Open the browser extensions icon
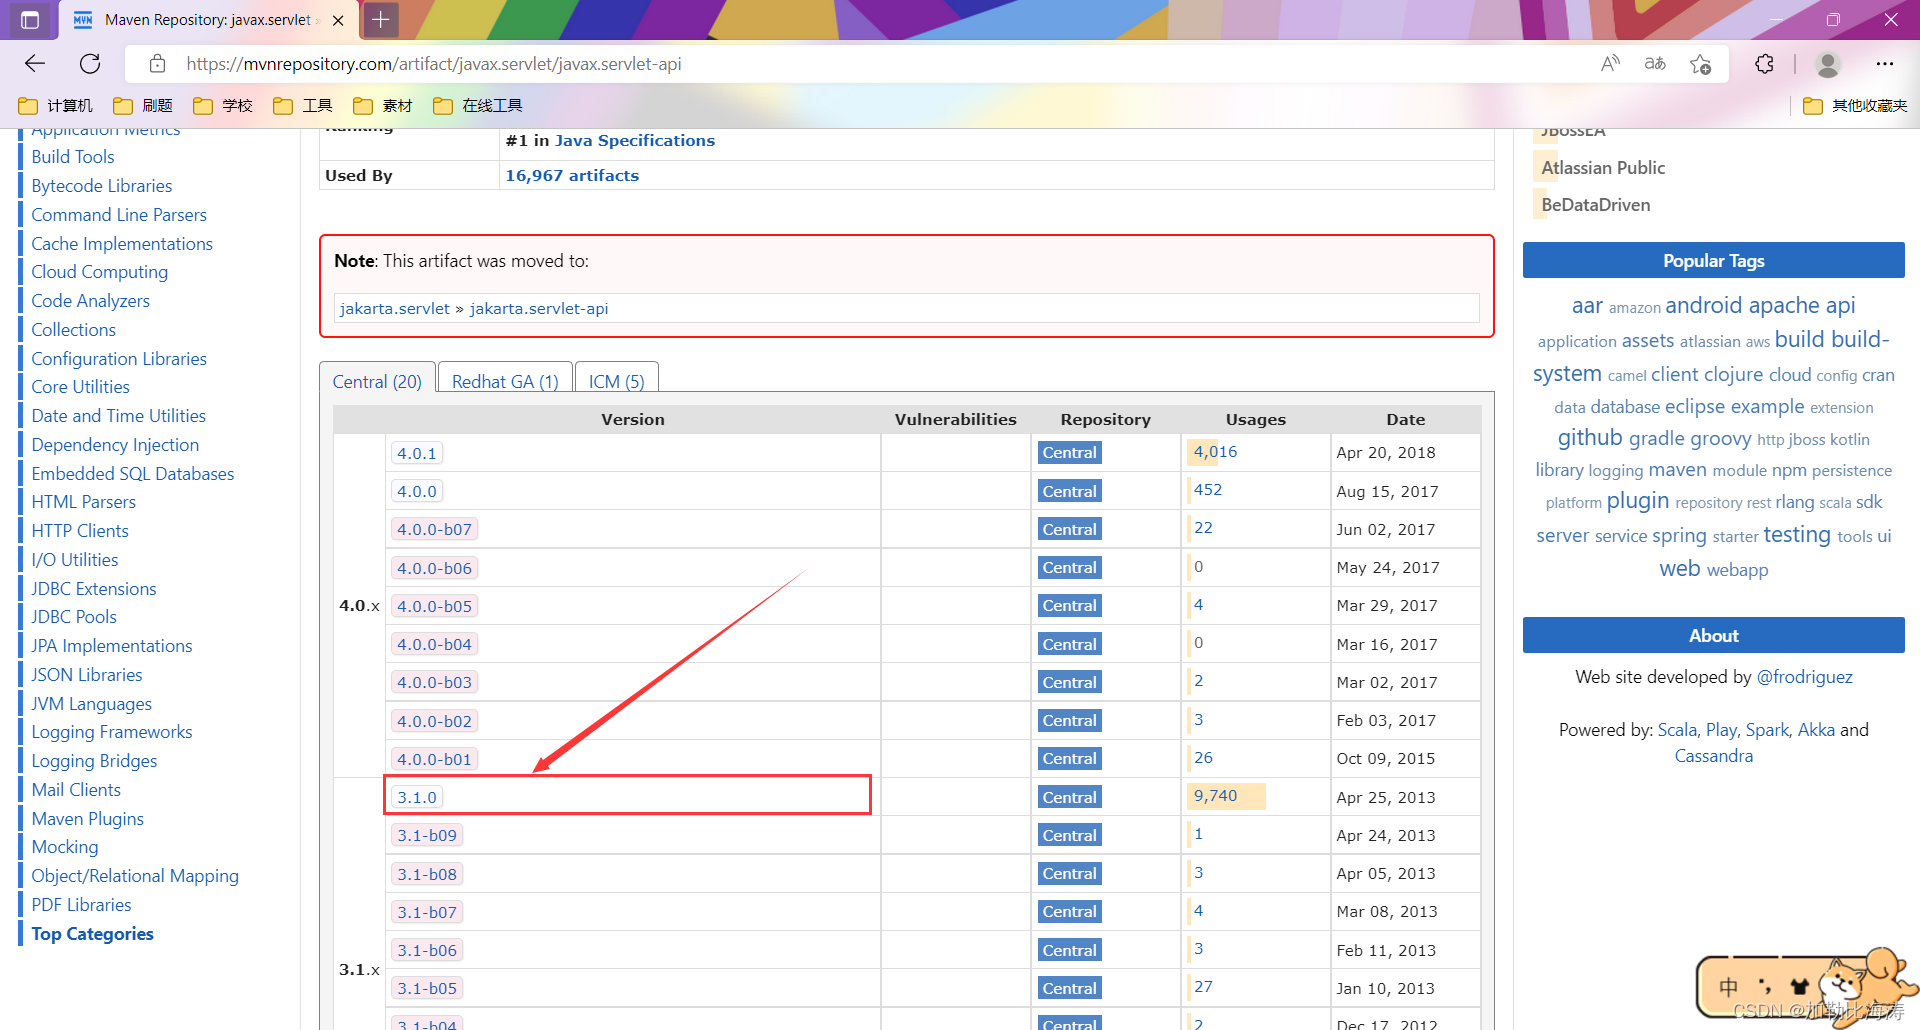The width and height of the screenshot is (1920, 1030). tap(1765, 64)
